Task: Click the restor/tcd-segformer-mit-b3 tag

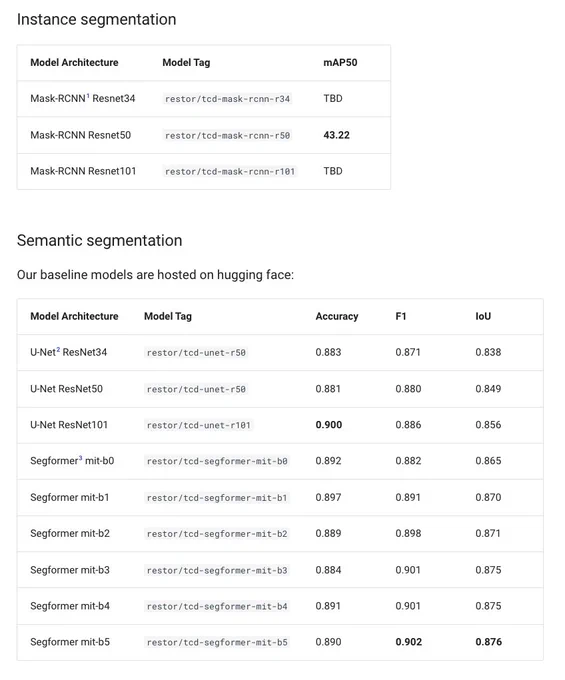Action: click(217, 570)
